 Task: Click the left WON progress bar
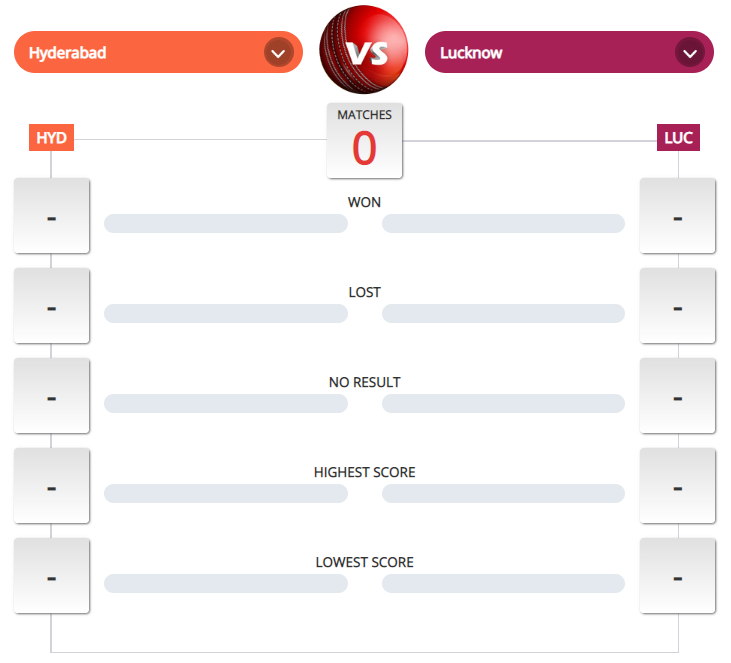225,223
